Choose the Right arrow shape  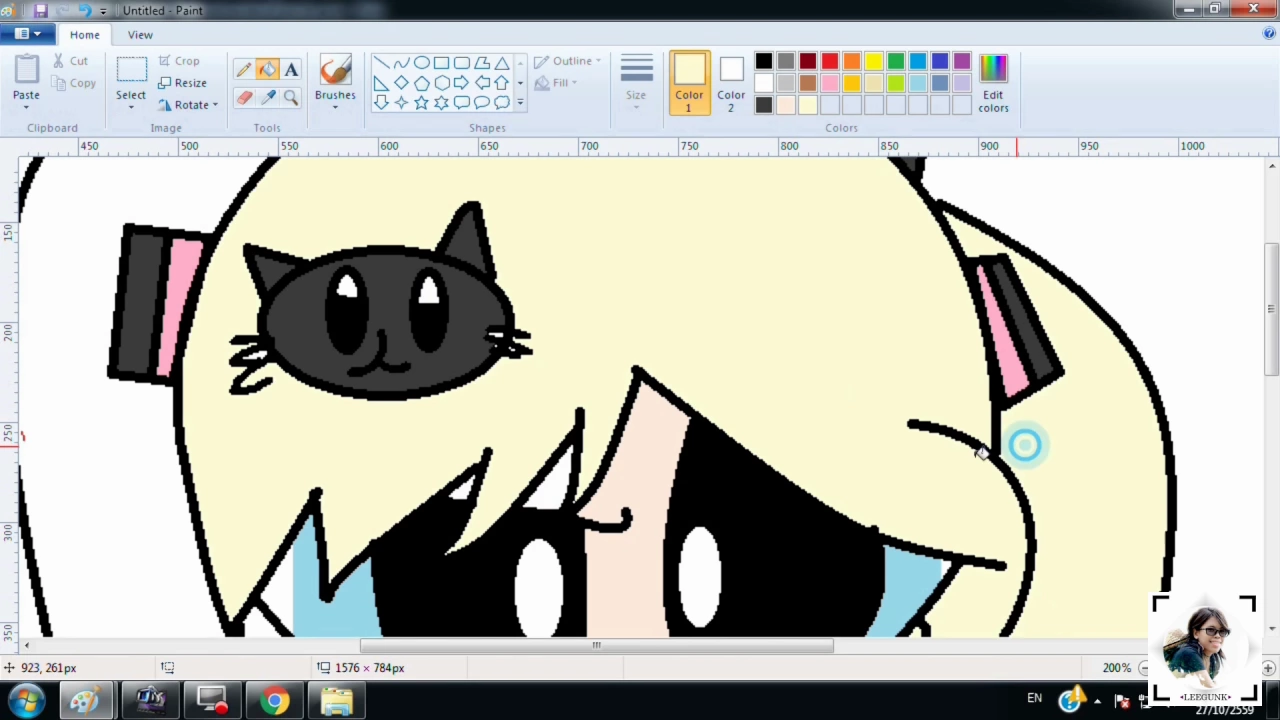tap(461, 83)
